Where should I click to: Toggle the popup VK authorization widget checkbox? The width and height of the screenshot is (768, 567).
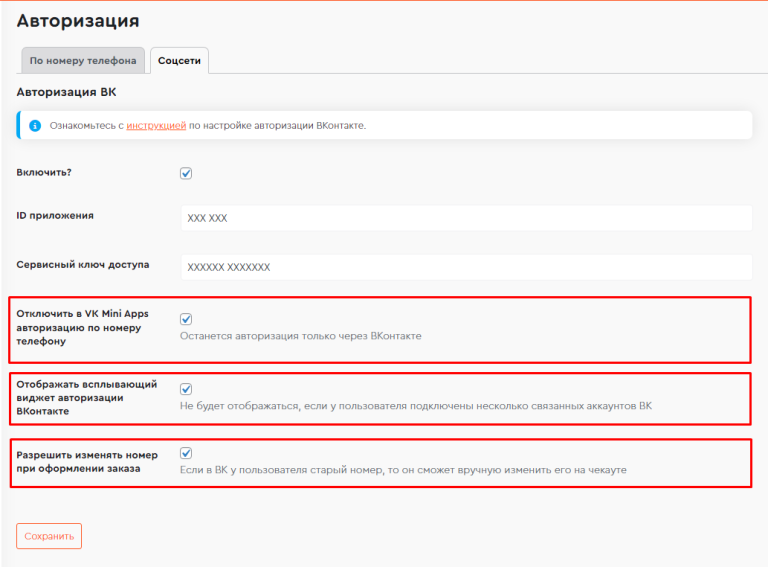[x=186, y=389]
